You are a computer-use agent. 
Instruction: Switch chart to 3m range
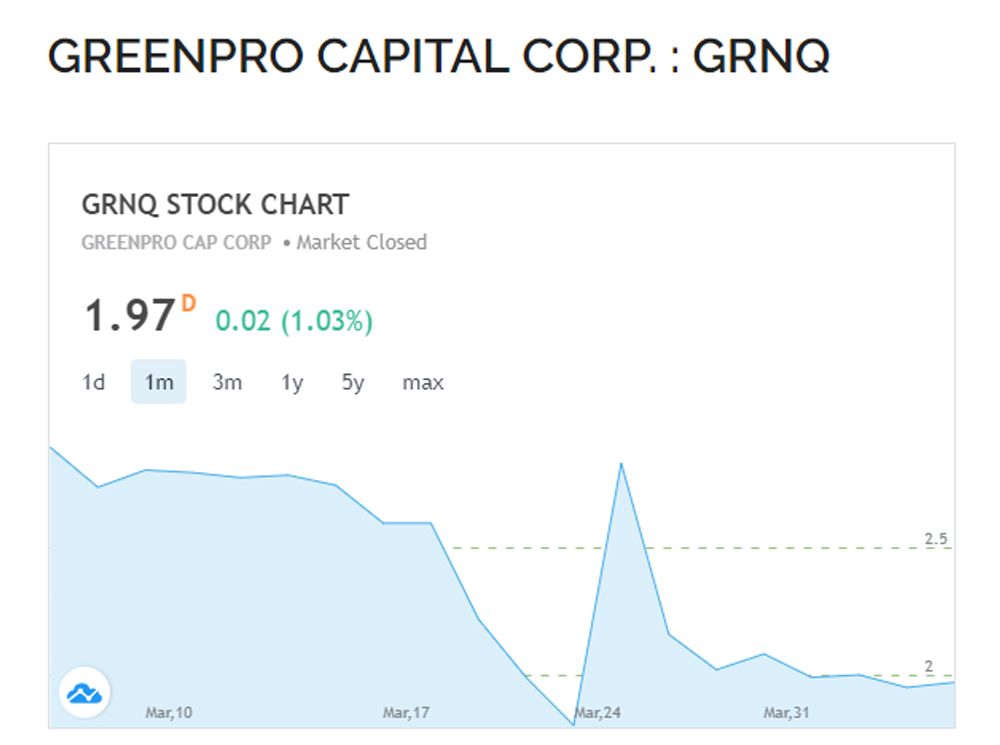click(227, 382)
